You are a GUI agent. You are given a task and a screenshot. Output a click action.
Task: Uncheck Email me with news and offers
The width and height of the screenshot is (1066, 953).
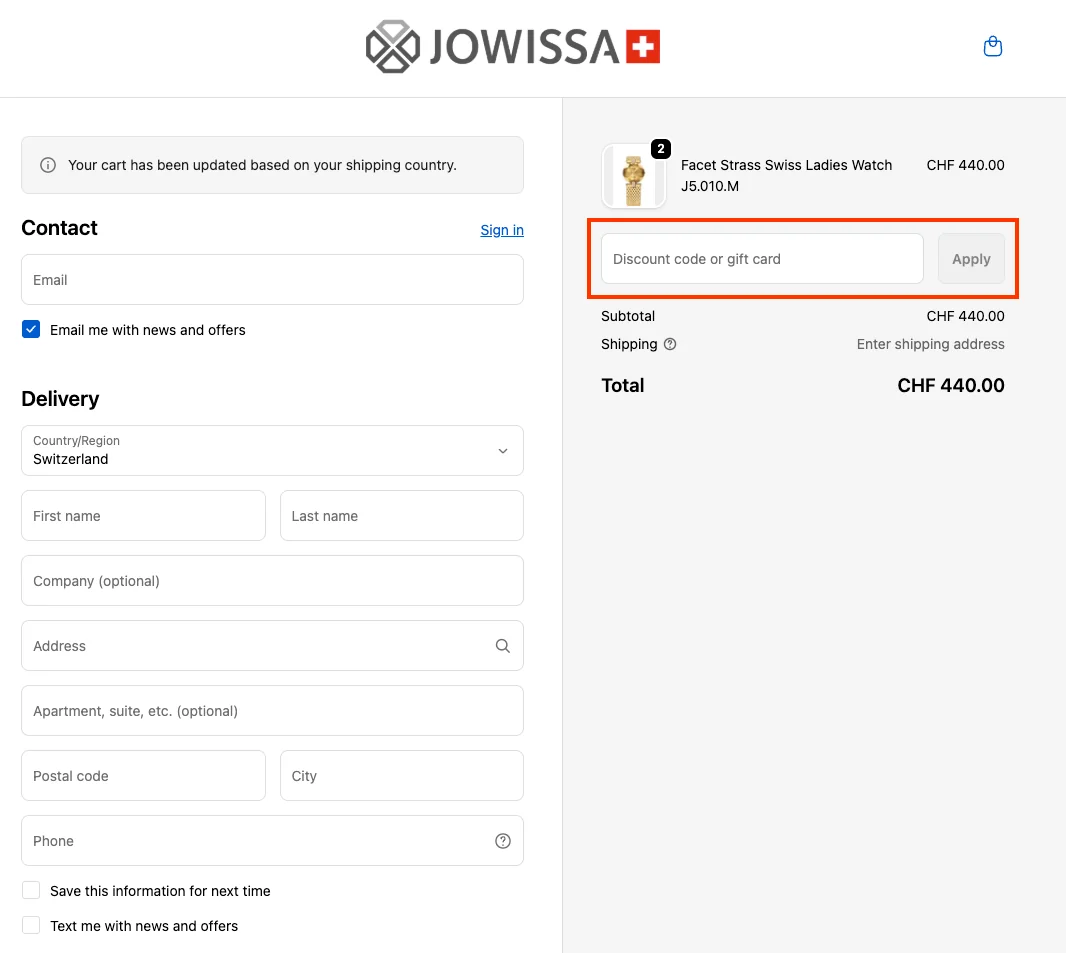point(31,328)
